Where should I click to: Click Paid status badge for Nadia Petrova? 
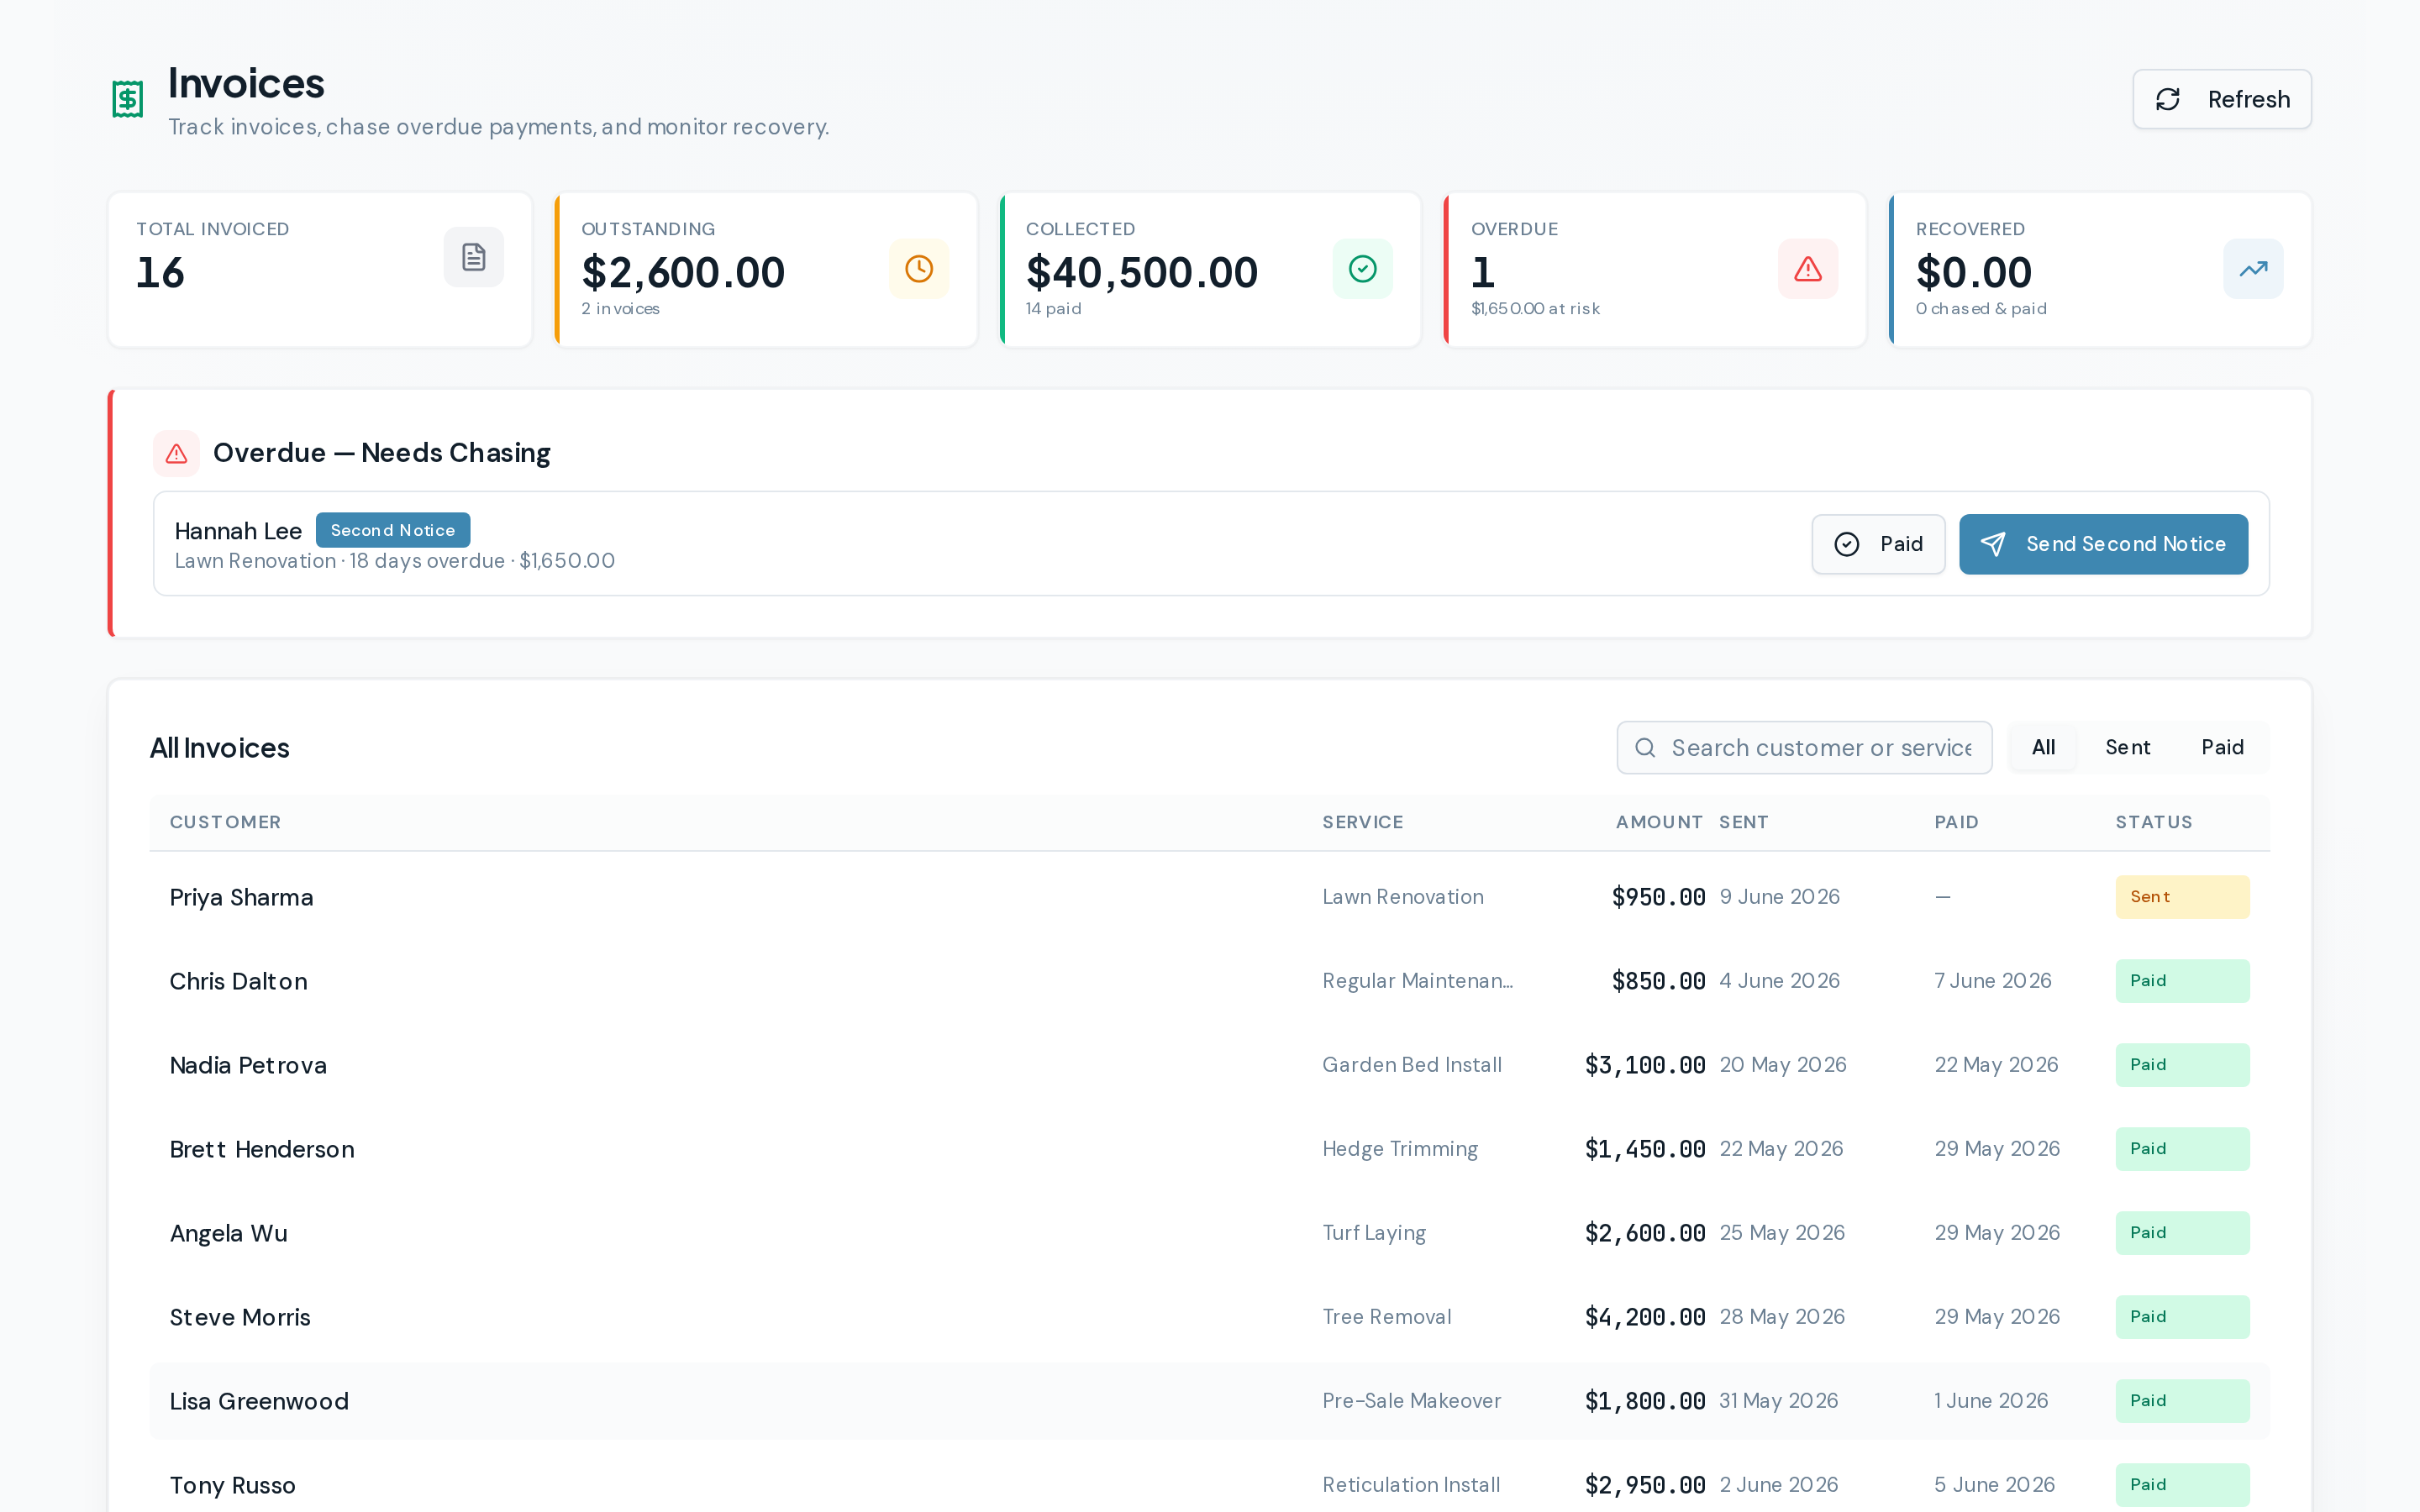pos(2182,1065)
